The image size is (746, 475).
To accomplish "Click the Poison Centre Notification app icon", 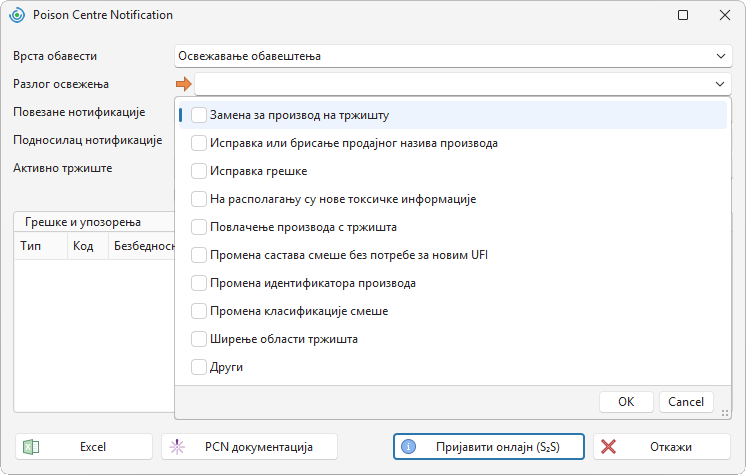I will (x=17, y=15).
